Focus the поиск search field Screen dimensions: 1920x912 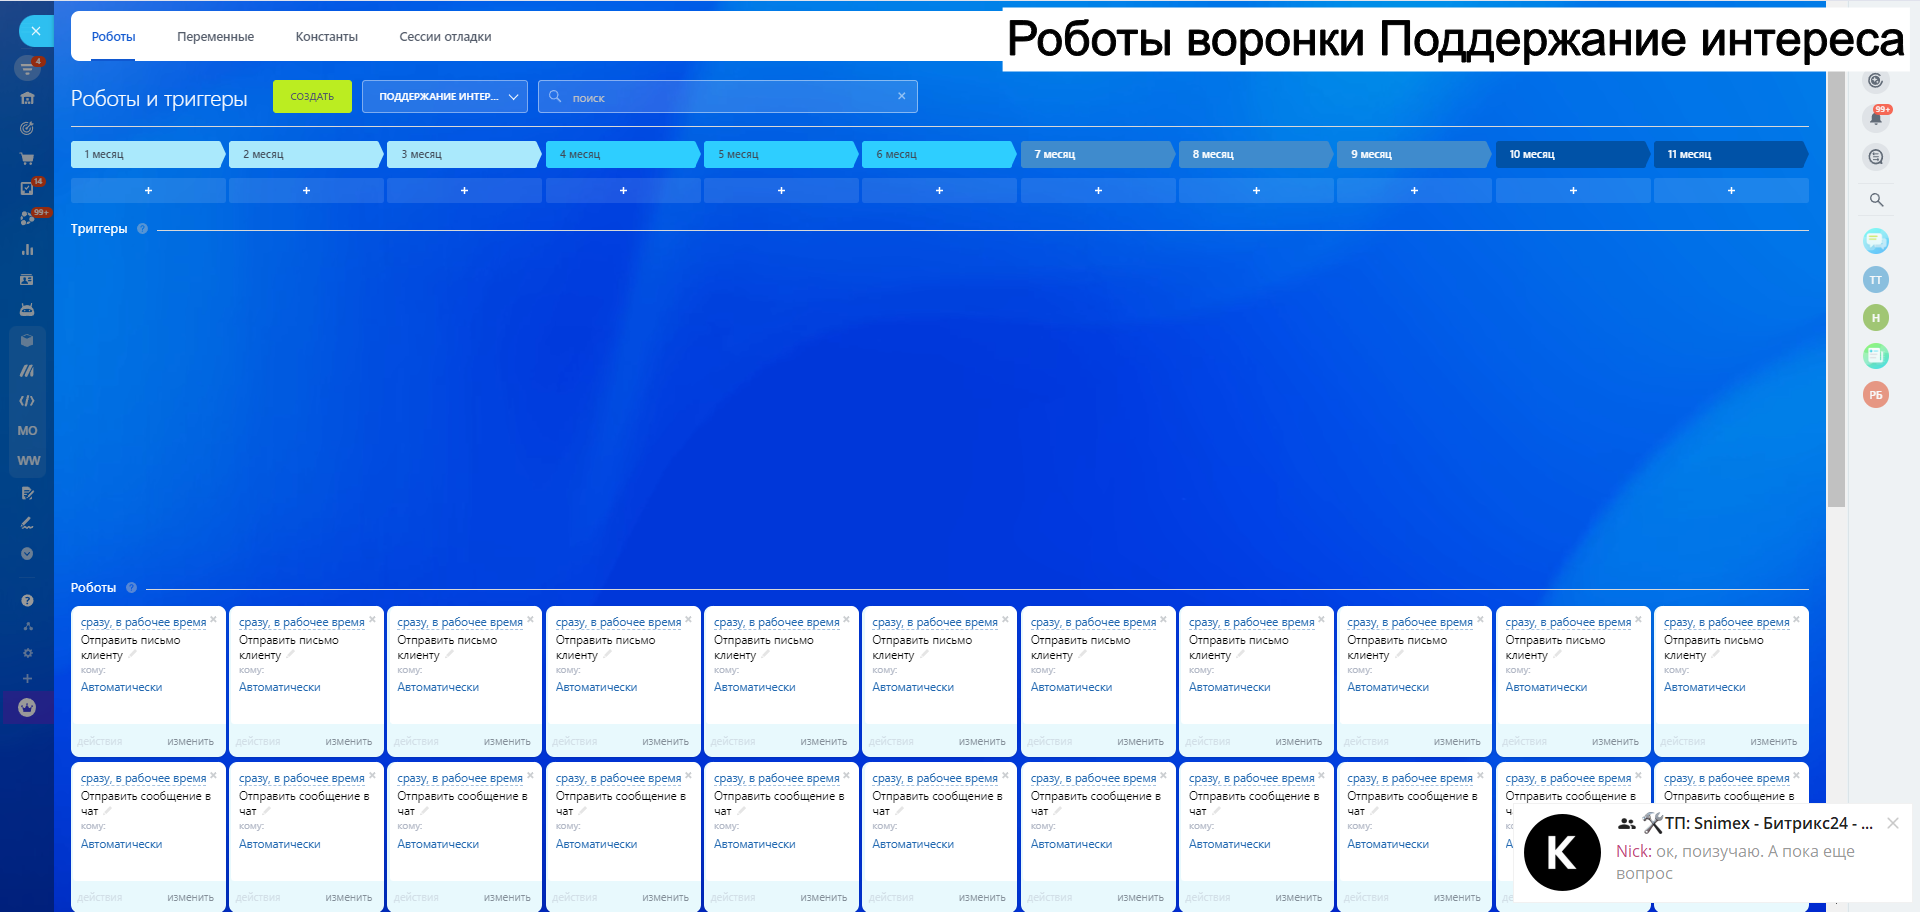(x=727, y=97)
